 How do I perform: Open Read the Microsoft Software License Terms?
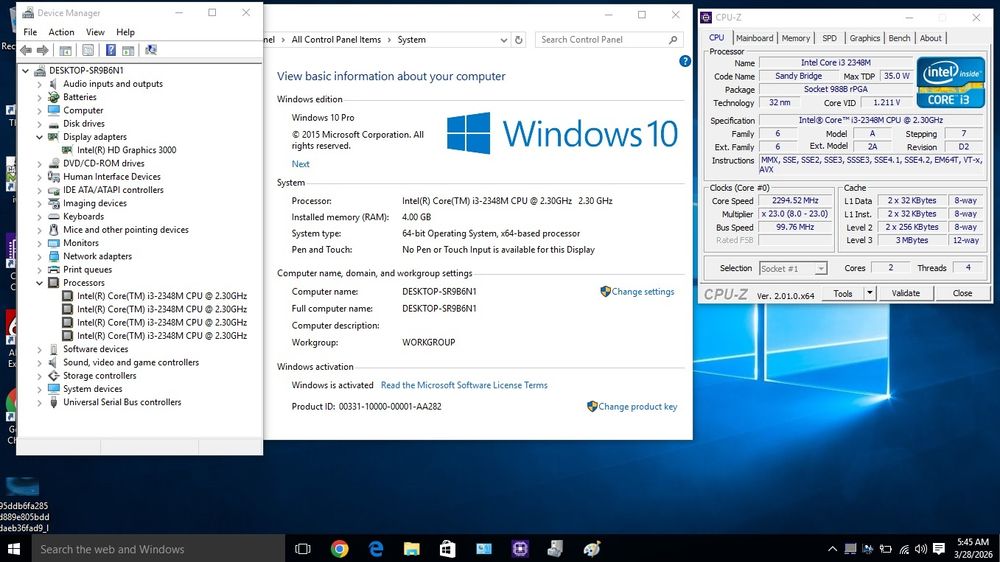(464, 385)
